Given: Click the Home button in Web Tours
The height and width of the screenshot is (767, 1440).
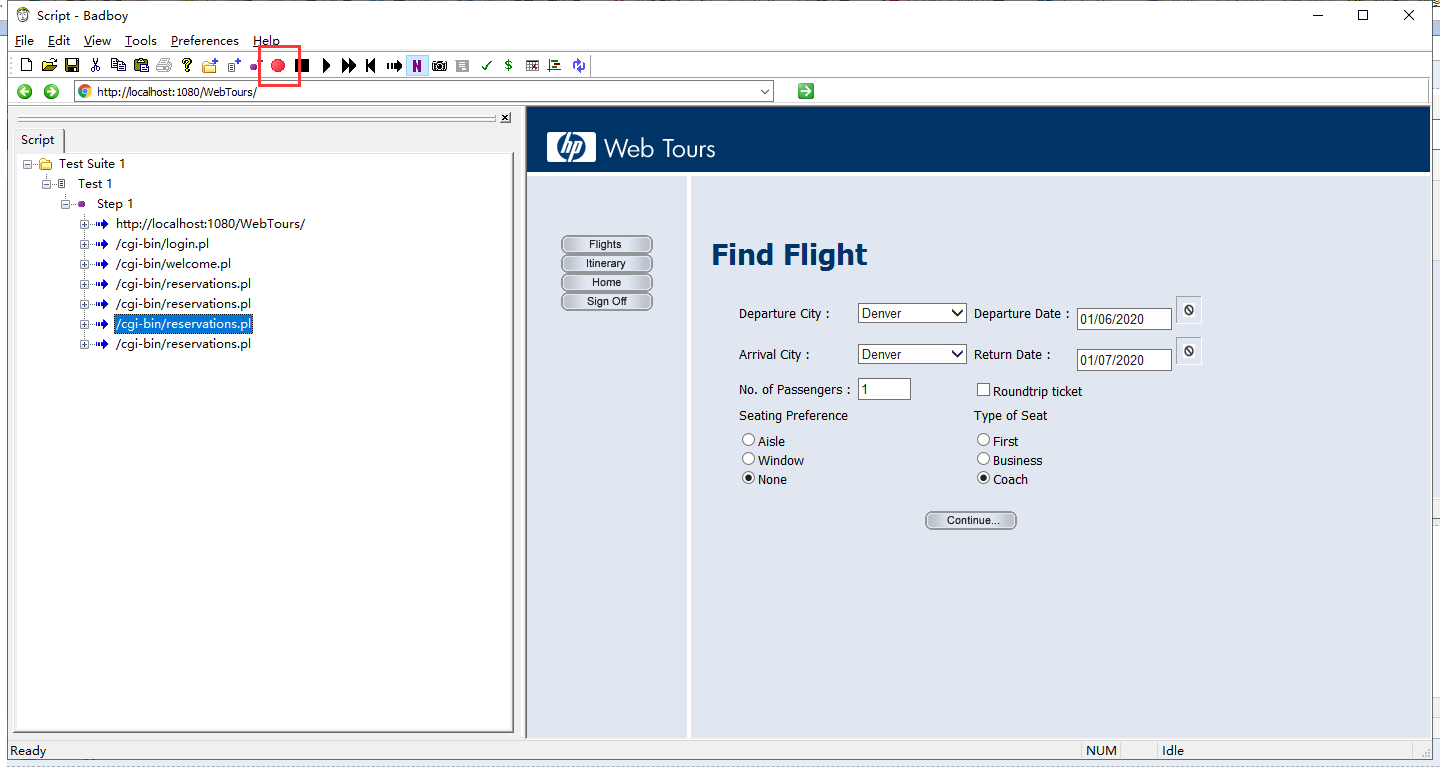Looking at the screenshot, I should pyautogui.click(x=606, y=282).
